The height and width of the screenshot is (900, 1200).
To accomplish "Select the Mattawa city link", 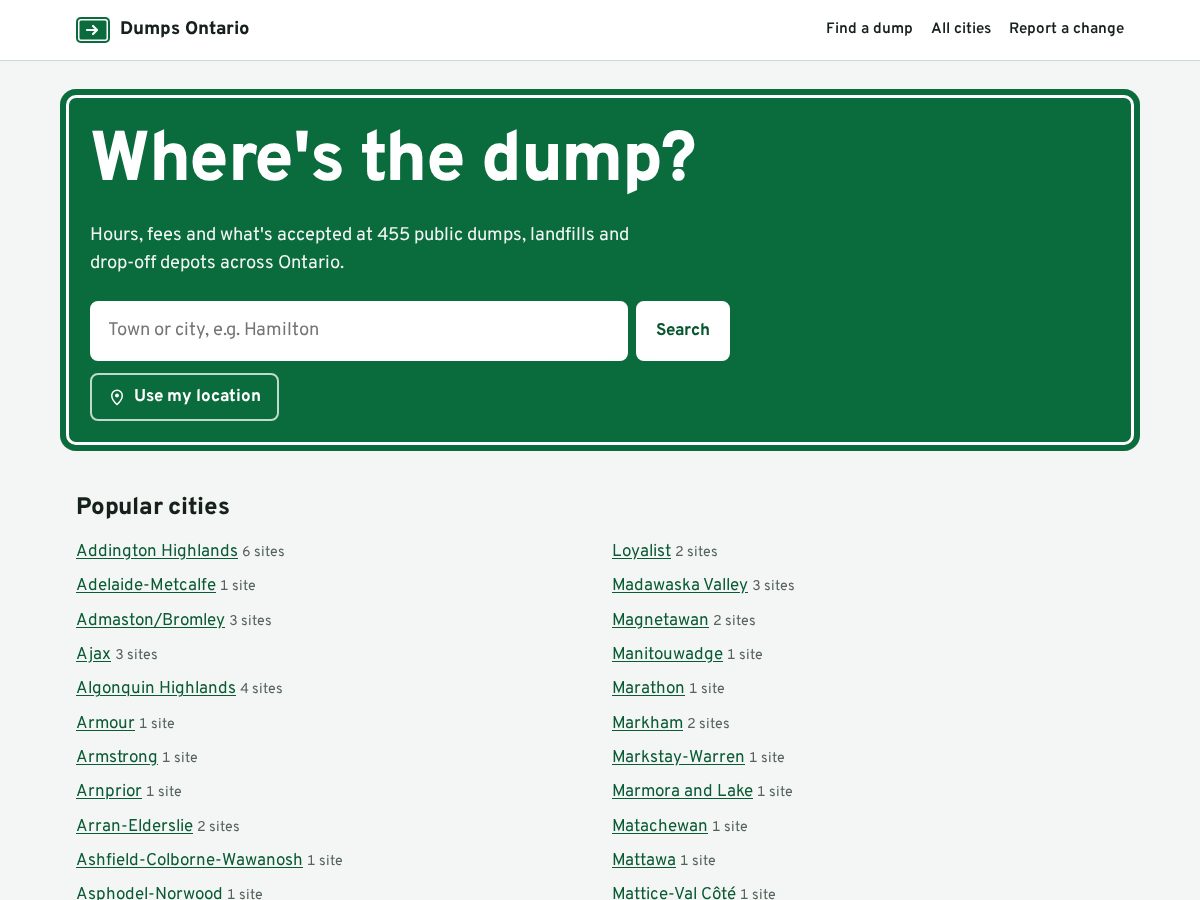I will pyautogui.click(x=644, y=860).
